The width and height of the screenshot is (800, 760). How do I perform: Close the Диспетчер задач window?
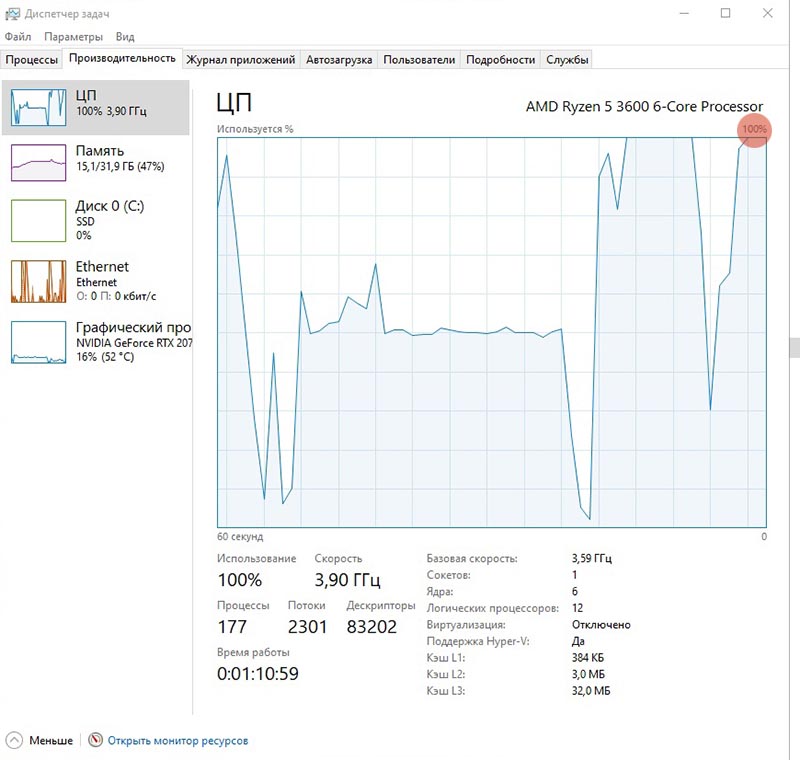767,13
